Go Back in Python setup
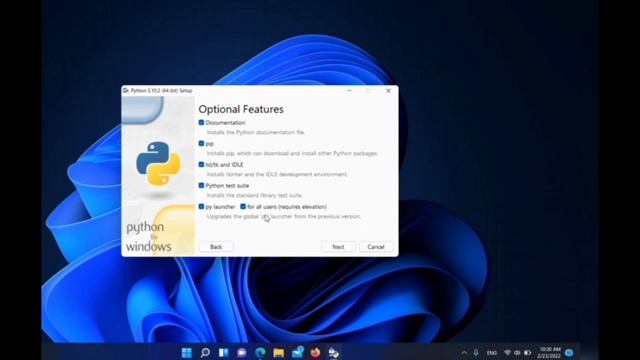This screenshot has width=640, height=360. pos(216,247)
